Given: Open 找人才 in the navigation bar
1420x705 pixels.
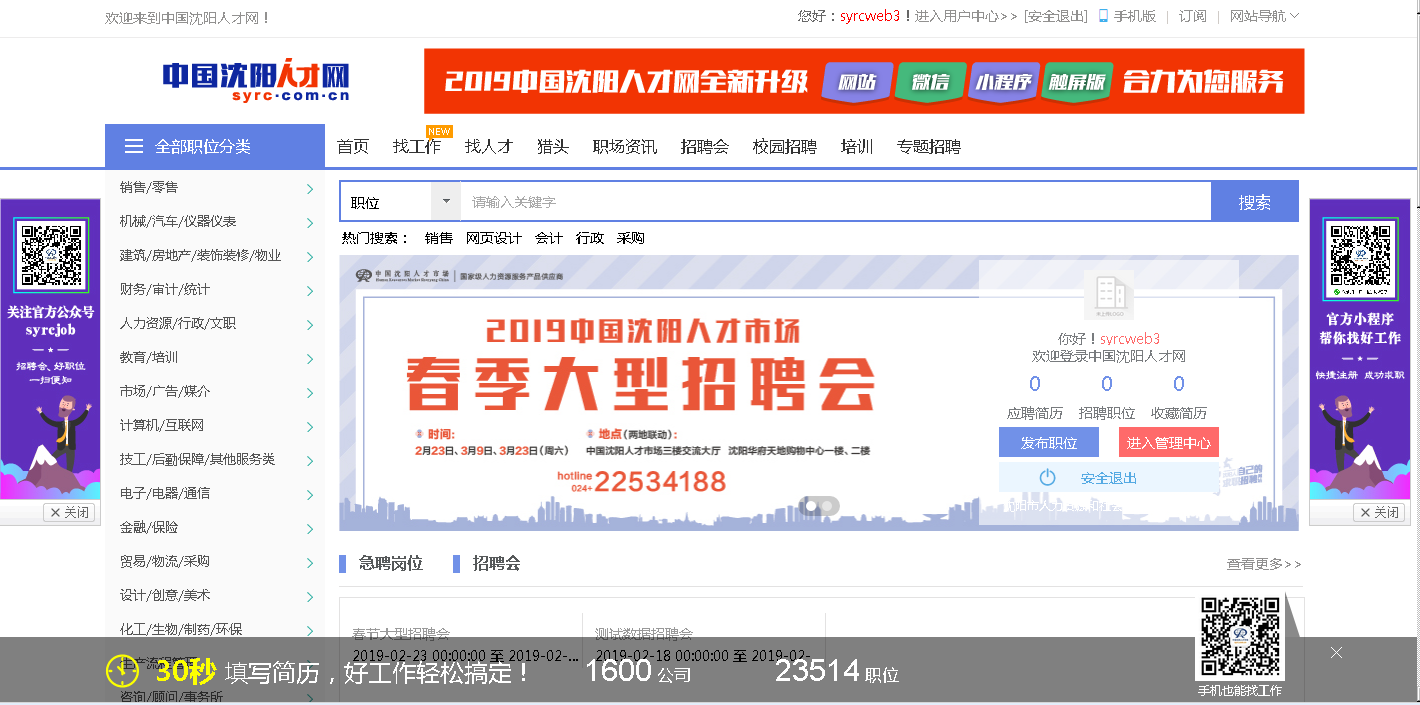Looking at the screenshot, I should coord(489,147).
